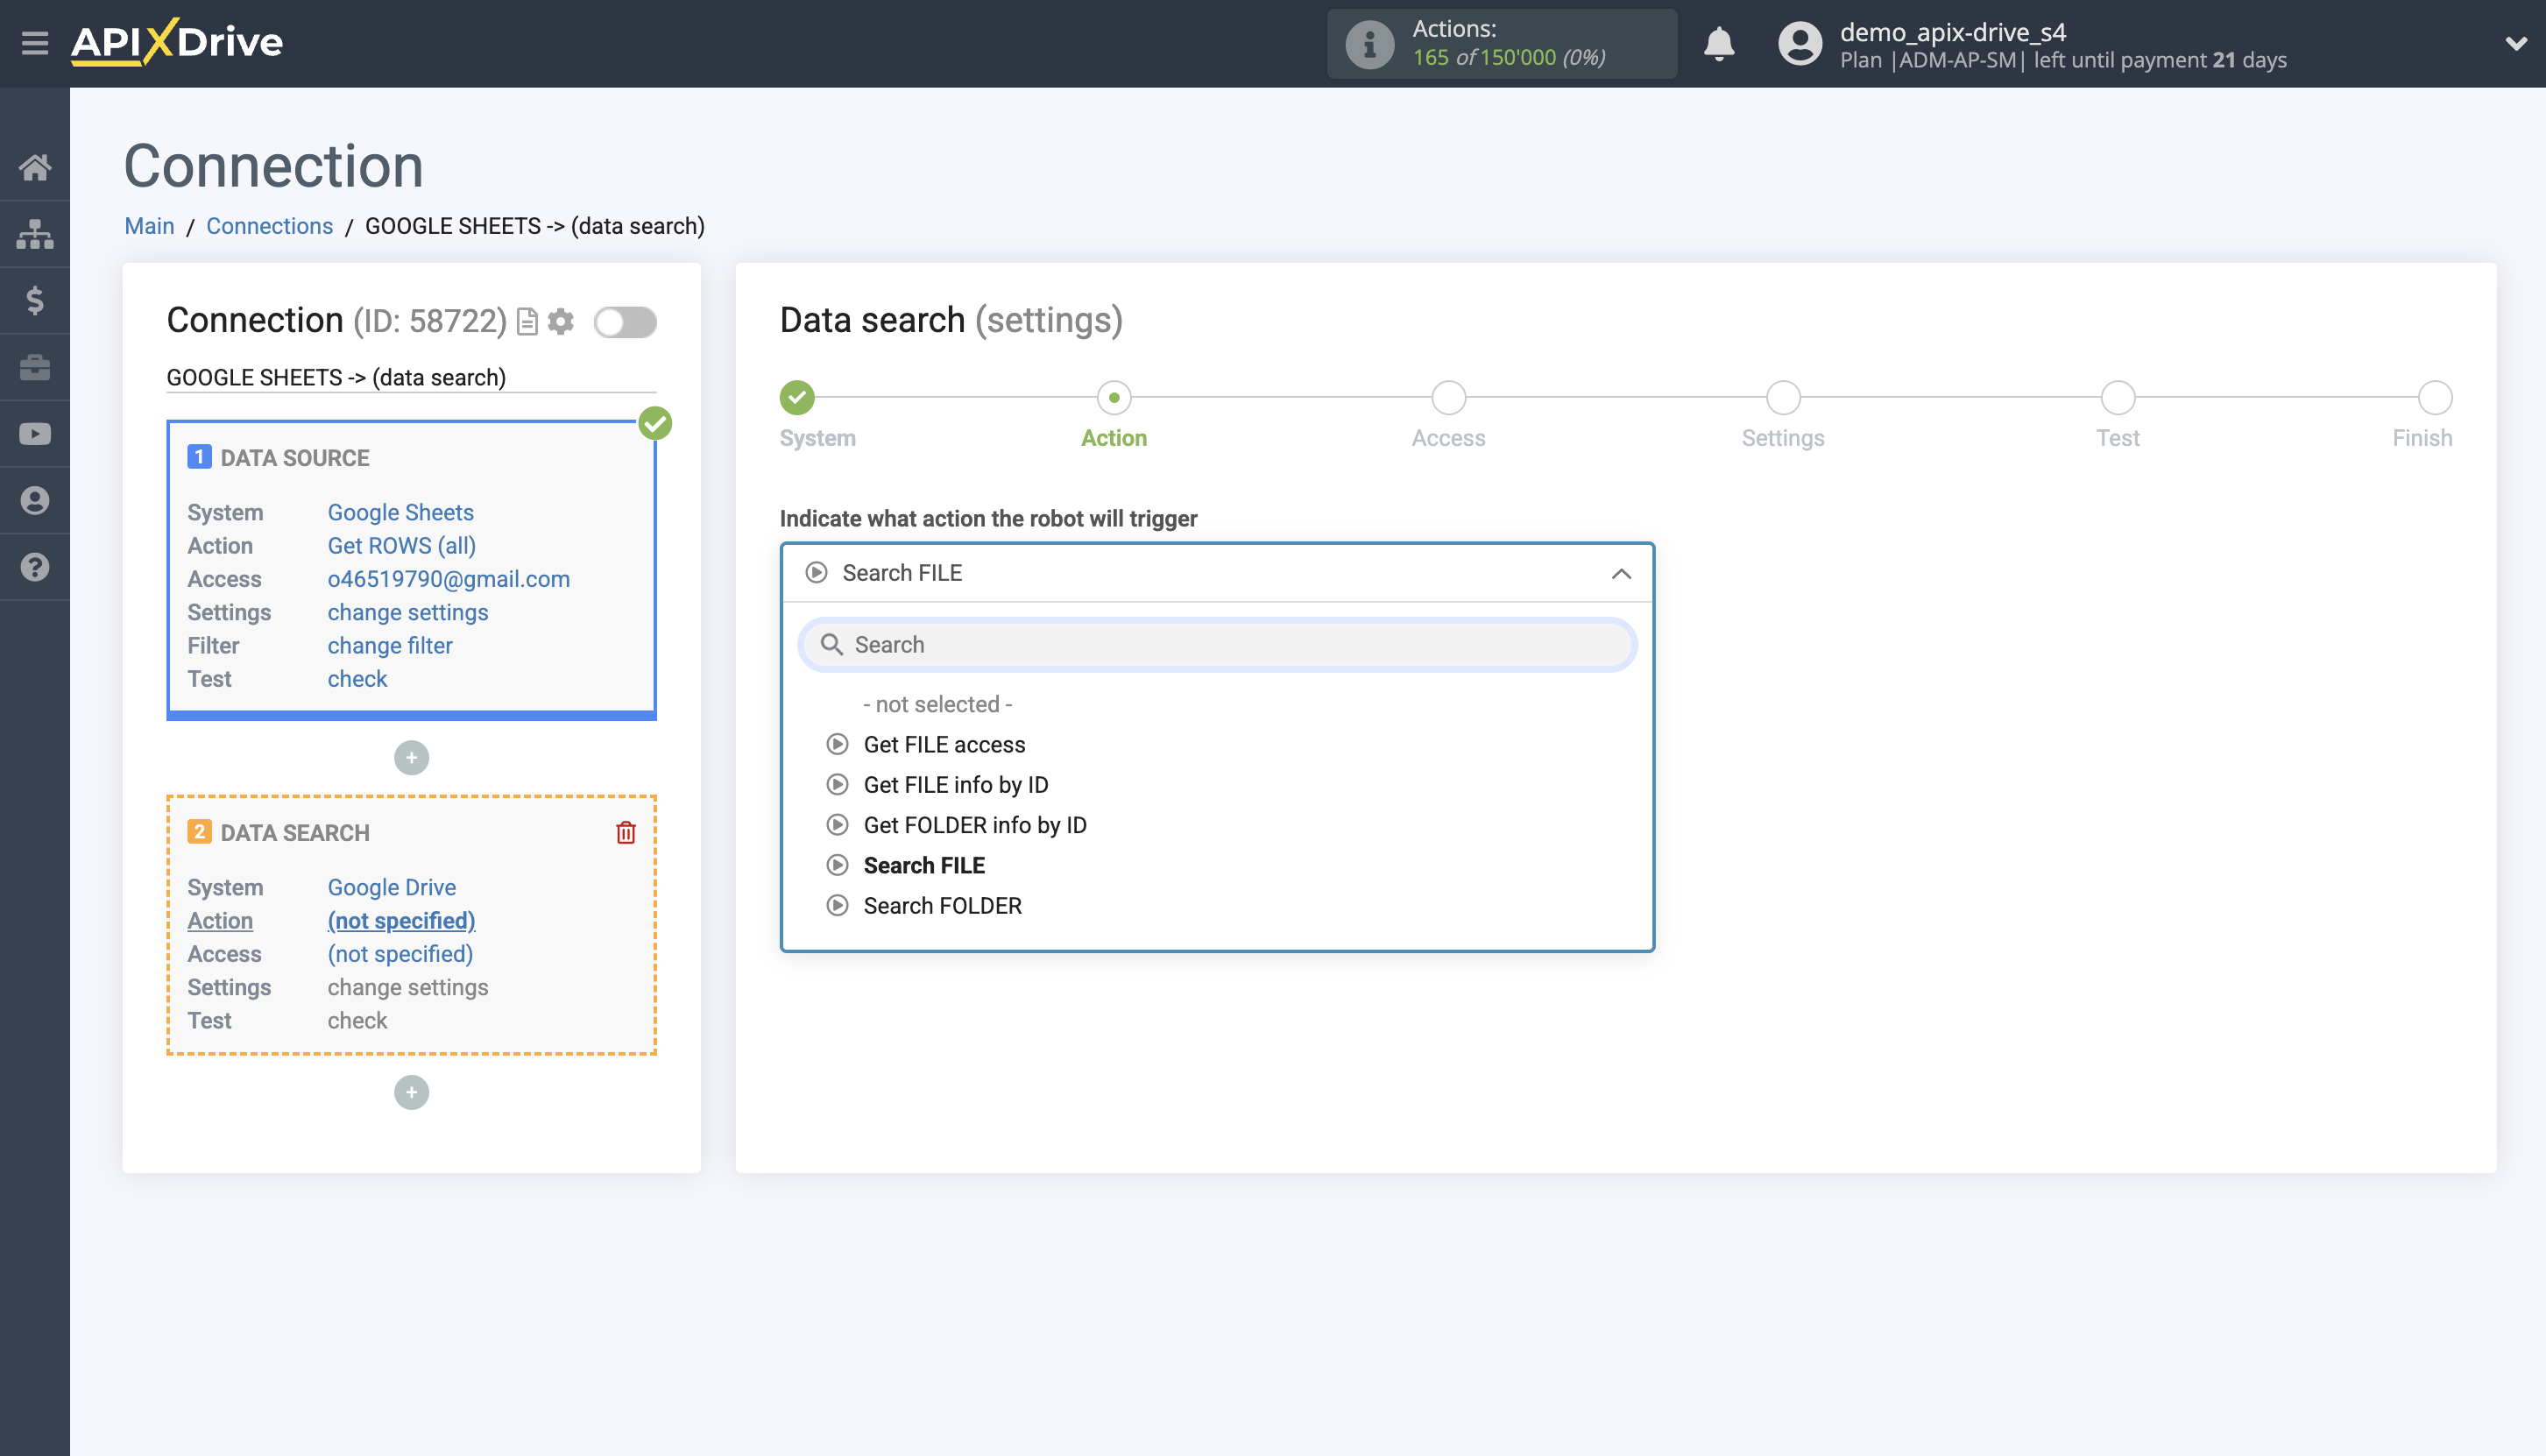Go to the Settings step
This screenshot has height=1456, width=2546.
[1783, 398]
